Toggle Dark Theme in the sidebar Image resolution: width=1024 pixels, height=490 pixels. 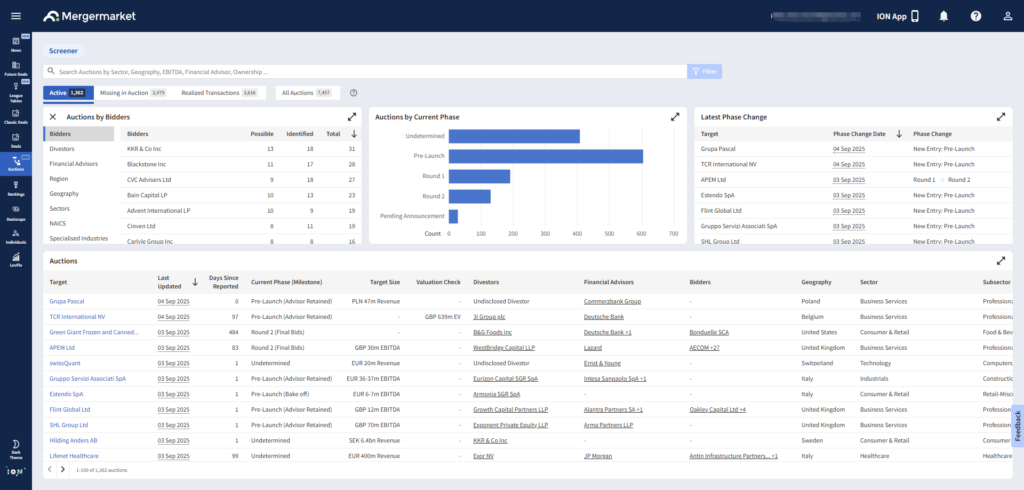pos(16,447)
